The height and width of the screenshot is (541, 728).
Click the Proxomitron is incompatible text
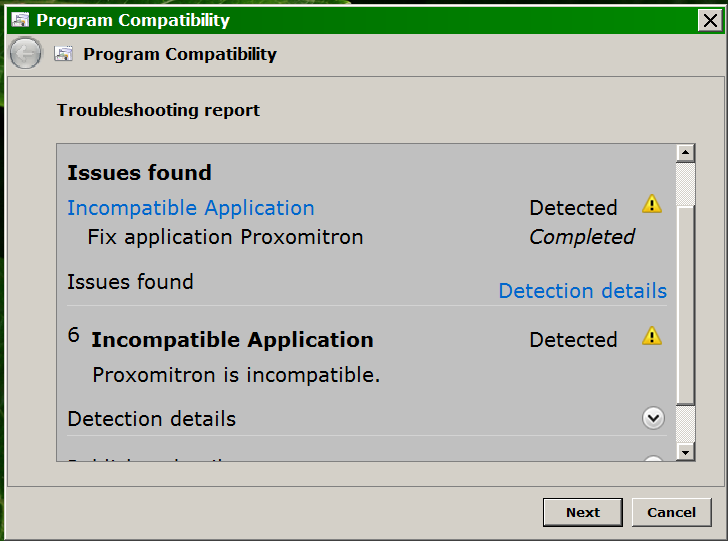(x=236, y=376)
